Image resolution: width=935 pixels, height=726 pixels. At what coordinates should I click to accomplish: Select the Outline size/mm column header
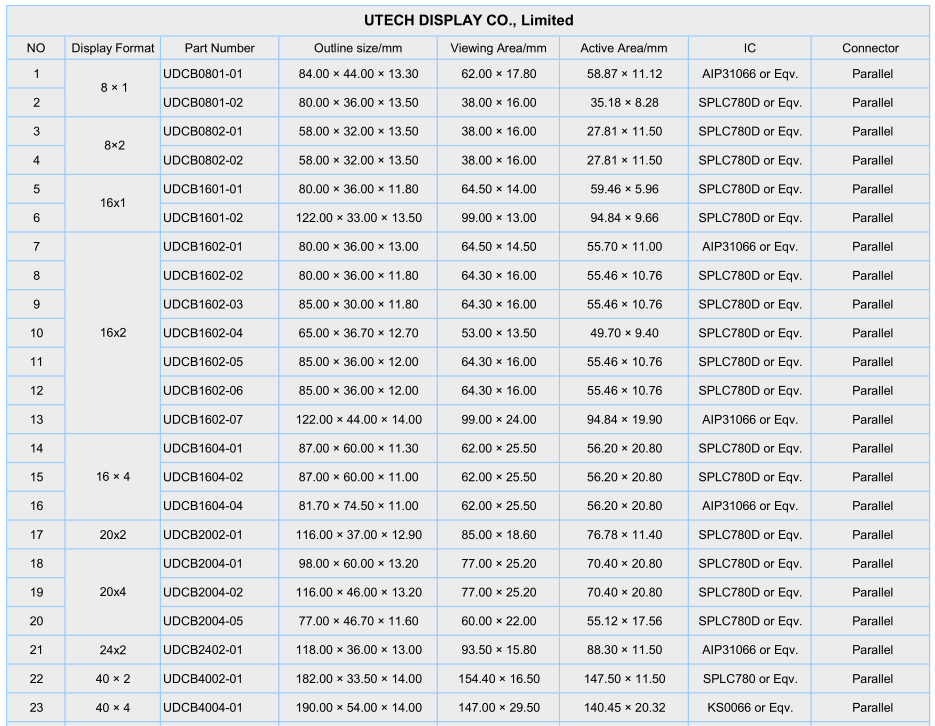coord(358,48)
